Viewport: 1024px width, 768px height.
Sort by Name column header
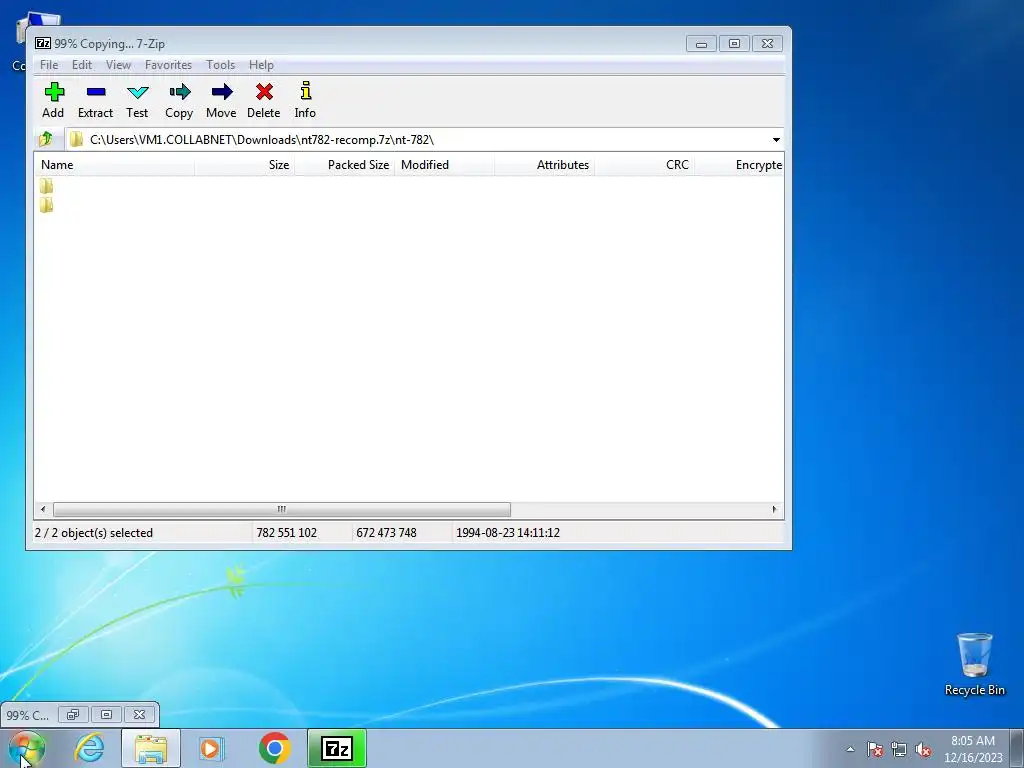(x=114, y=165)
